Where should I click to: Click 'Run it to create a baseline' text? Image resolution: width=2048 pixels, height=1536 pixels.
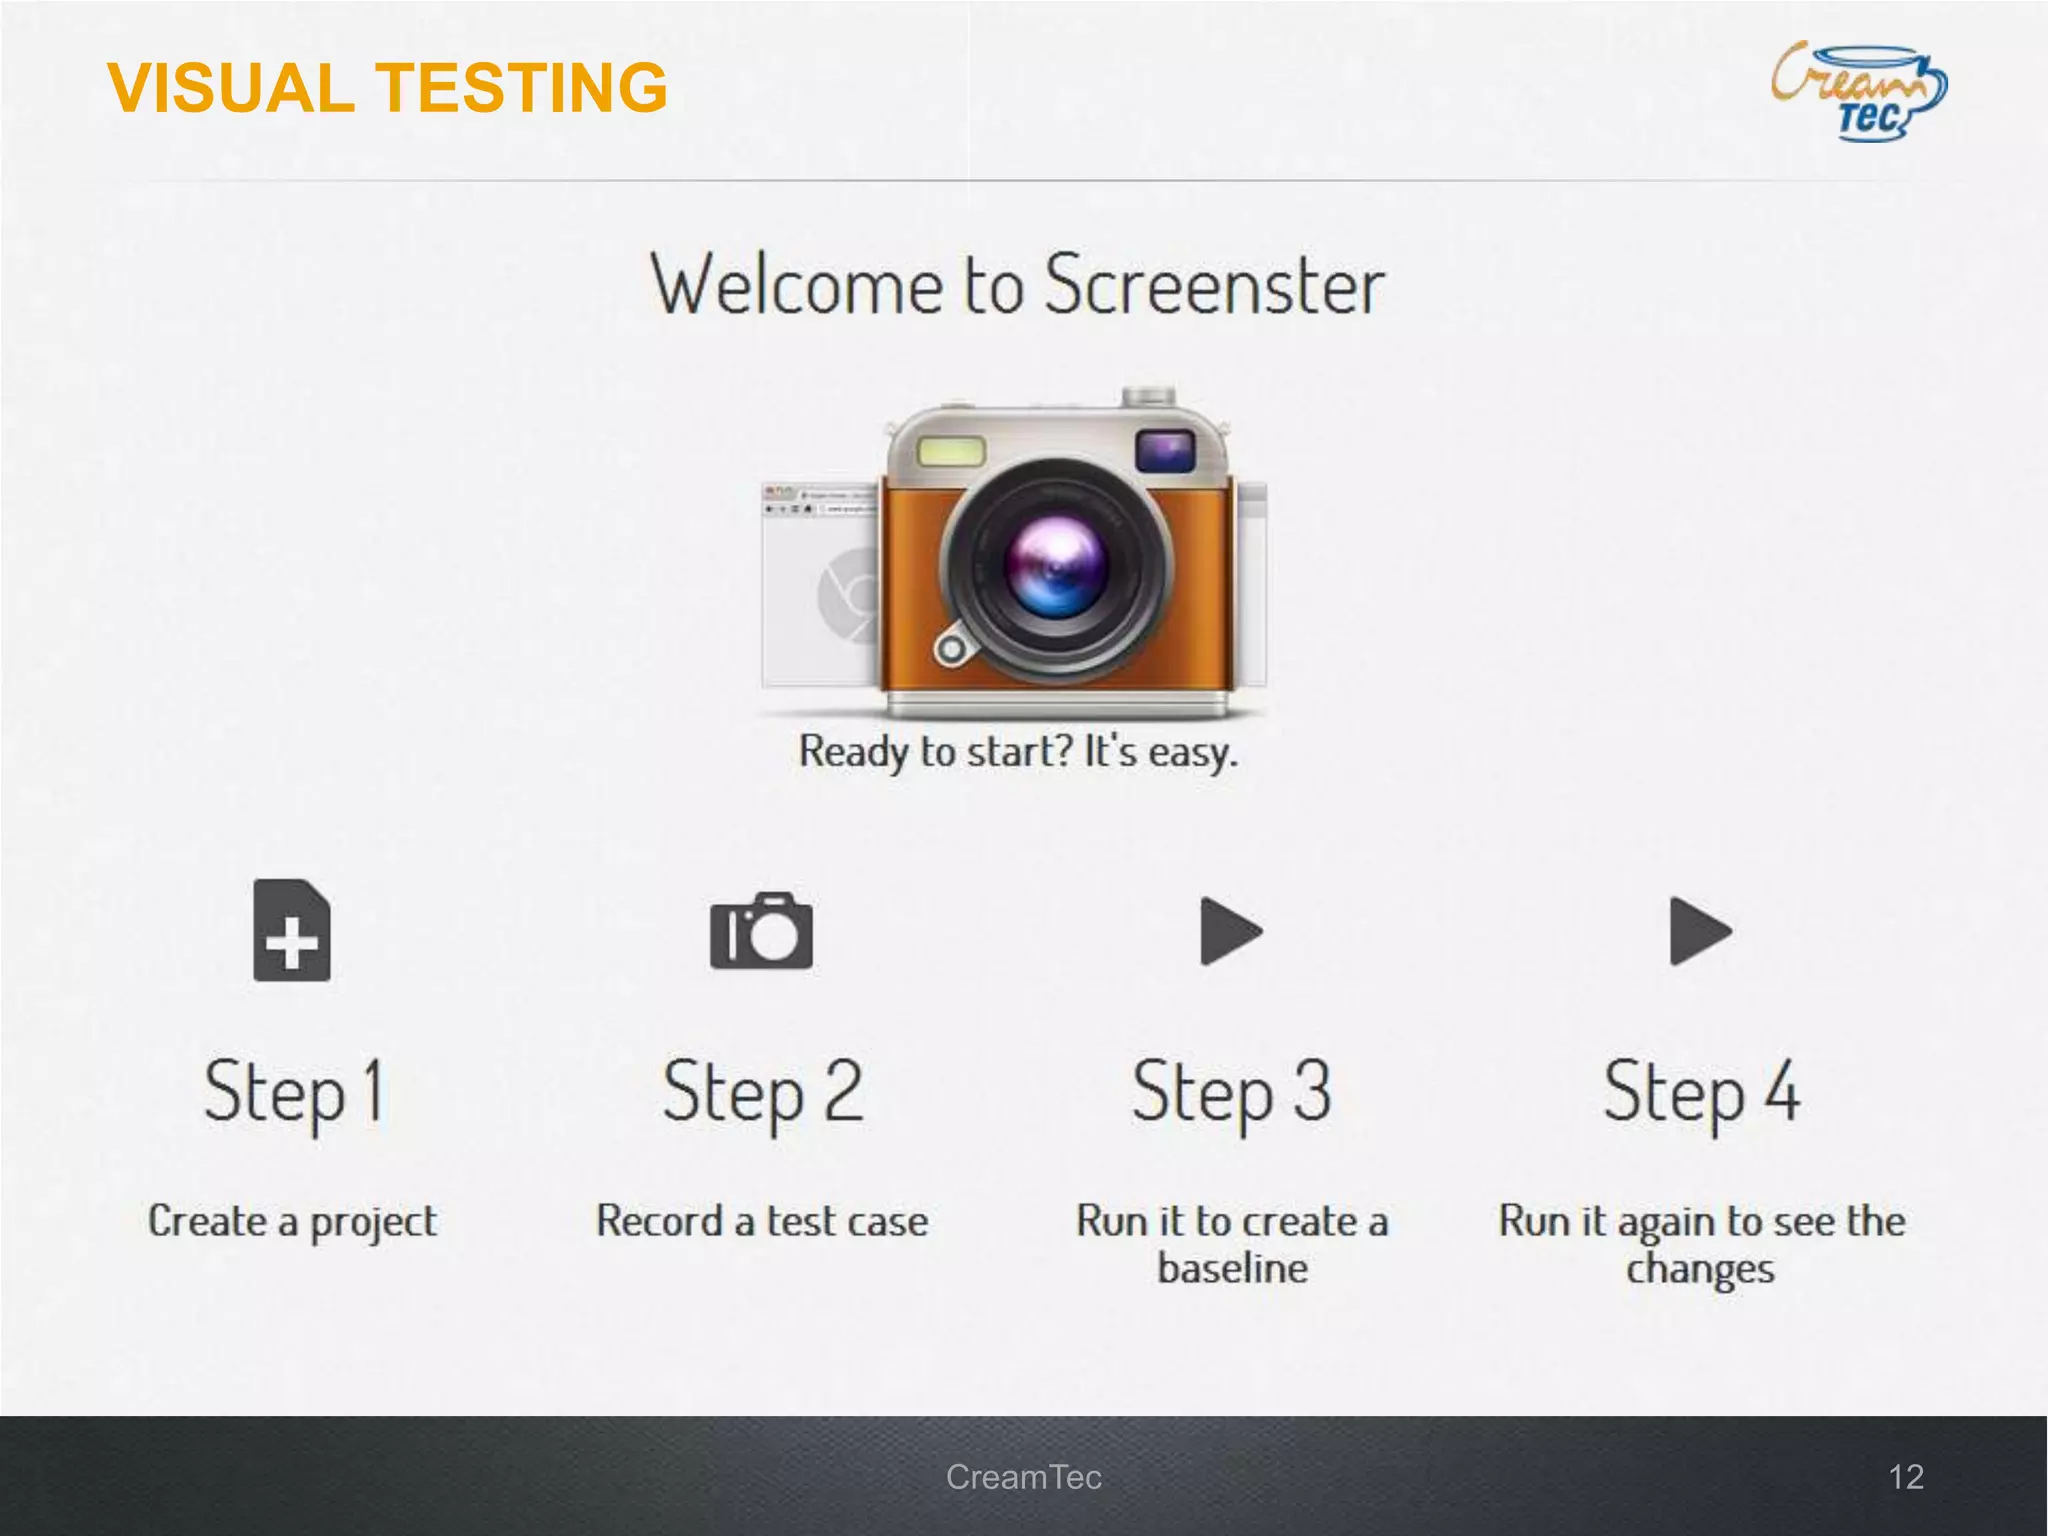click(1232, 1244)
